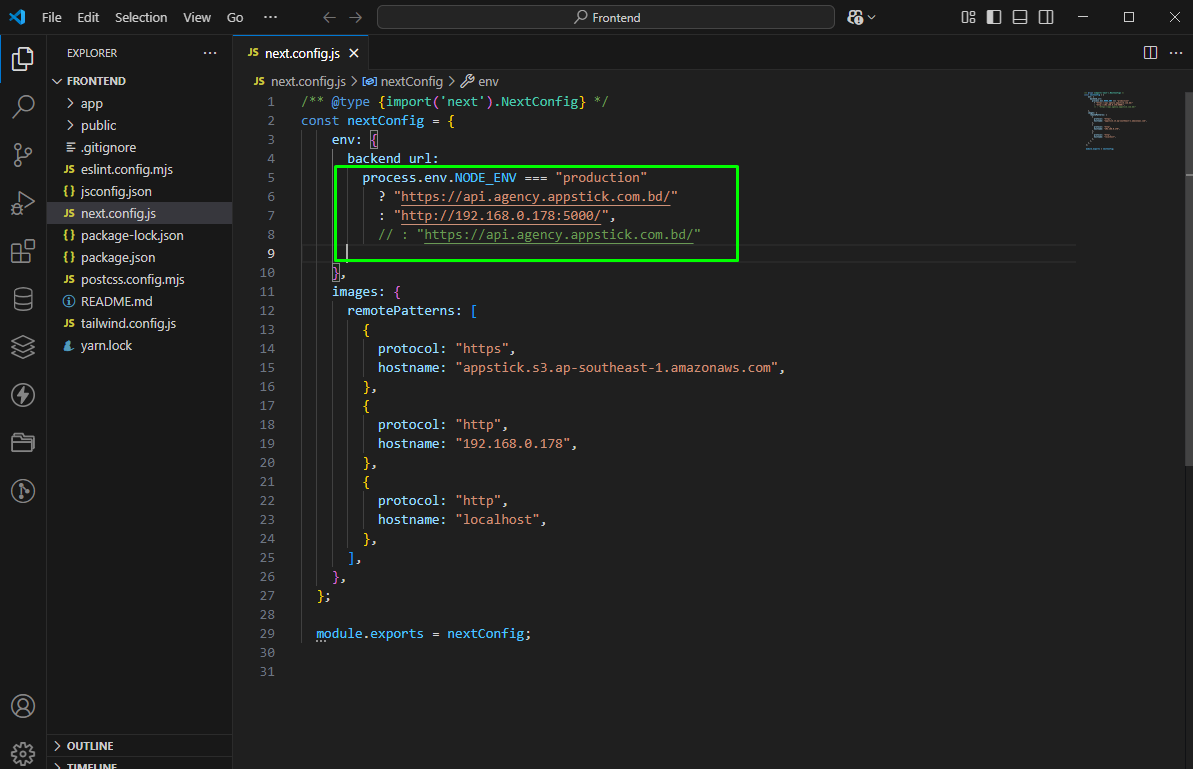Open the Extensions view

[x=23, y=251]
